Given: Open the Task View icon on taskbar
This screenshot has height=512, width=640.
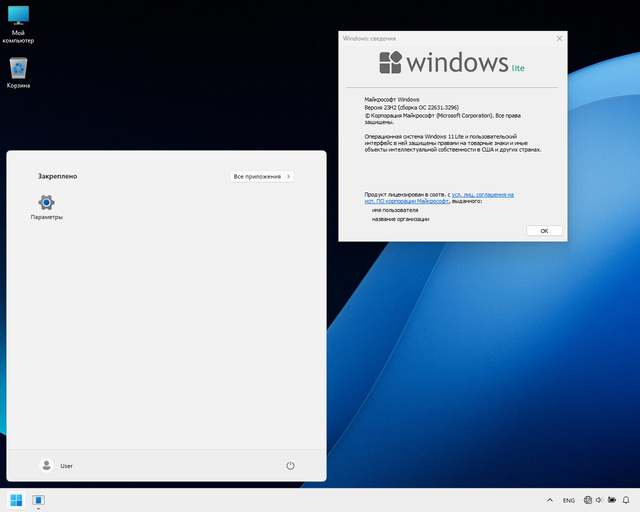Looking at the screenshot, I should pos(38,500).
